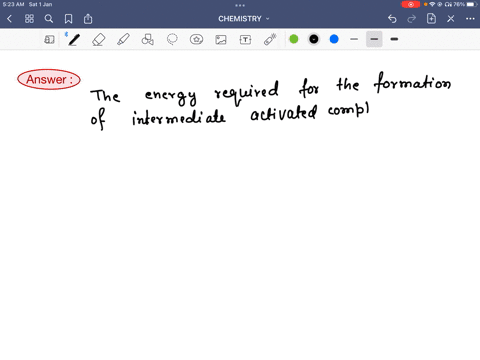Open the Elements sticker tool
480x360 pixels.
click(196, 39)
